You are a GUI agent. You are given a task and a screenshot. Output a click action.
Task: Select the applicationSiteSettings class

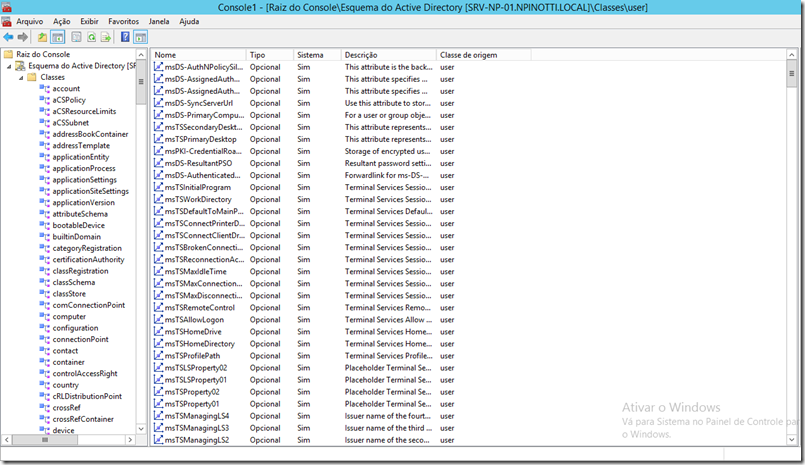coord(90,191)
